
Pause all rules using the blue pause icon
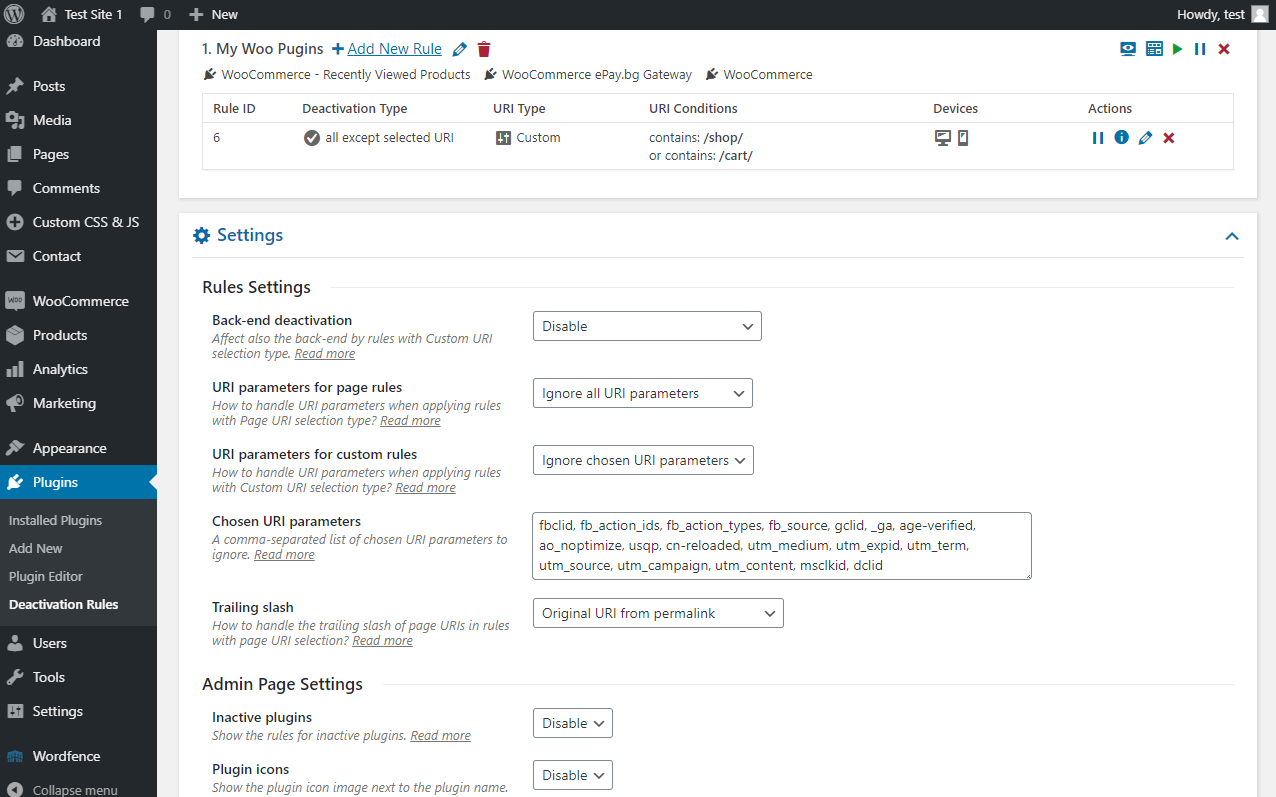(x=1200, y=48)
